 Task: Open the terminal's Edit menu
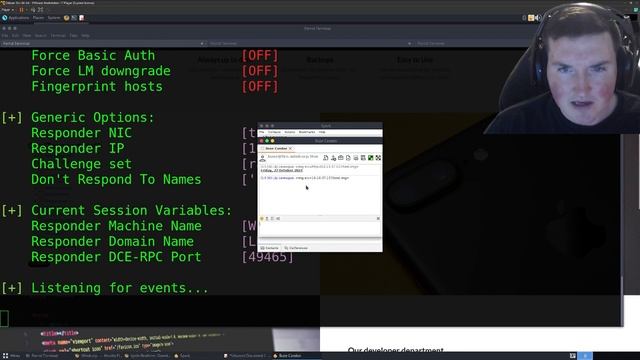[x=15, y=36]
